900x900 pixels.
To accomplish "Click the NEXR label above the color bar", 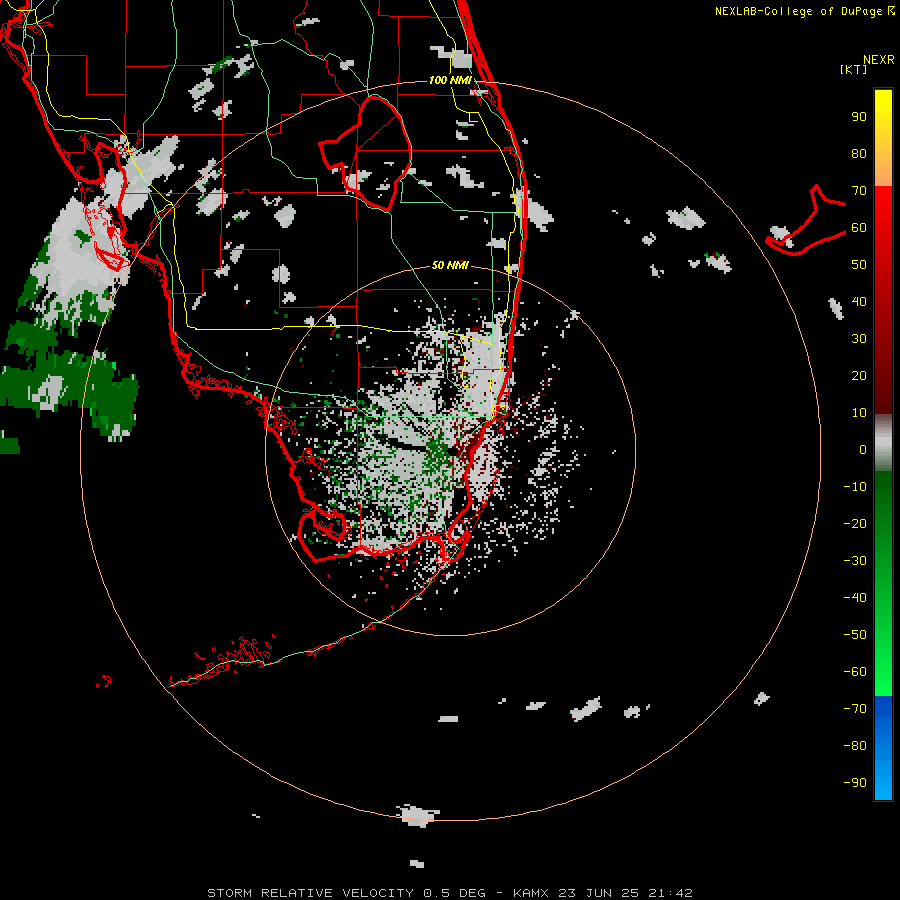I will pos(879,60).
